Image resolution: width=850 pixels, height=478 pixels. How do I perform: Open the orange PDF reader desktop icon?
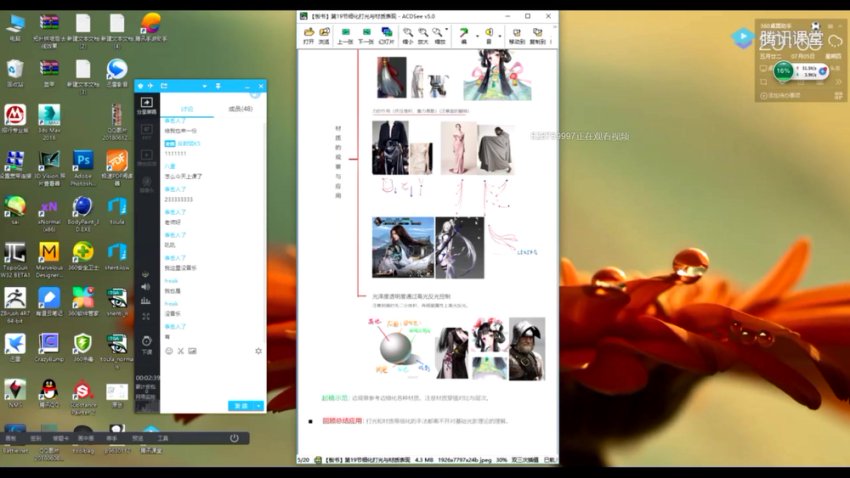pos(117,168)
